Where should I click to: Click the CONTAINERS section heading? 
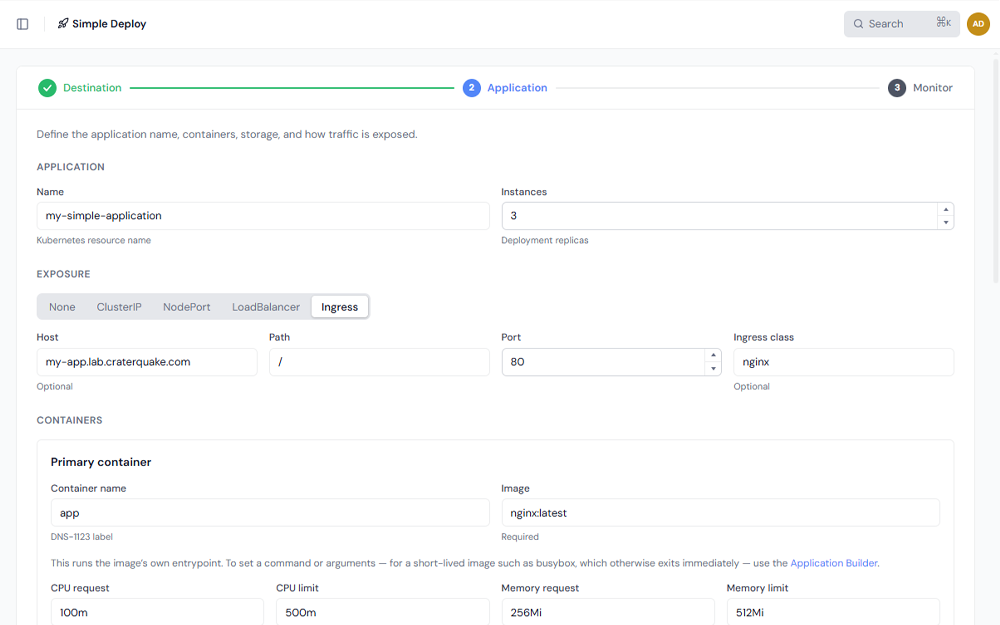point(70,420)
